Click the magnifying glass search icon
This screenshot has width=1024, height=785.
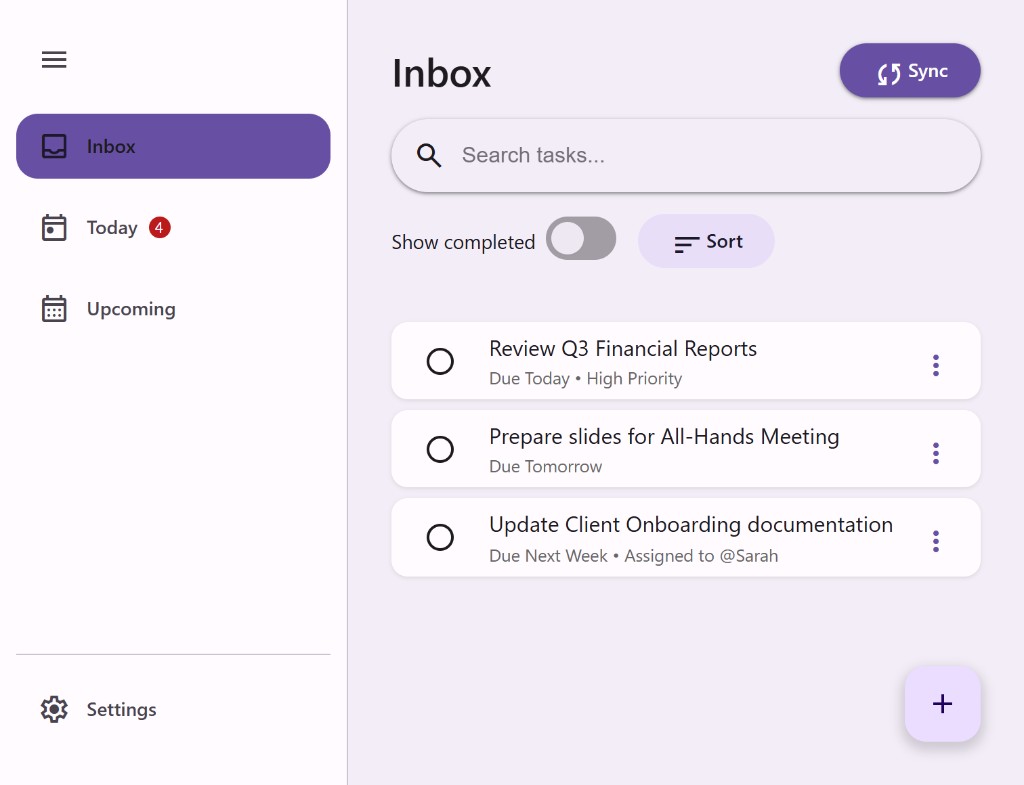[429, 155]
